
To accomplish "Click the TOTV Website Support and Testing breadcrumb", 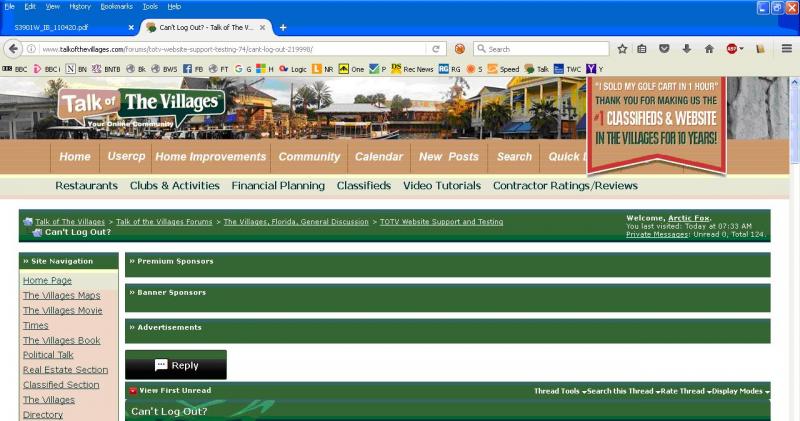I will click(x=441, y=222).
